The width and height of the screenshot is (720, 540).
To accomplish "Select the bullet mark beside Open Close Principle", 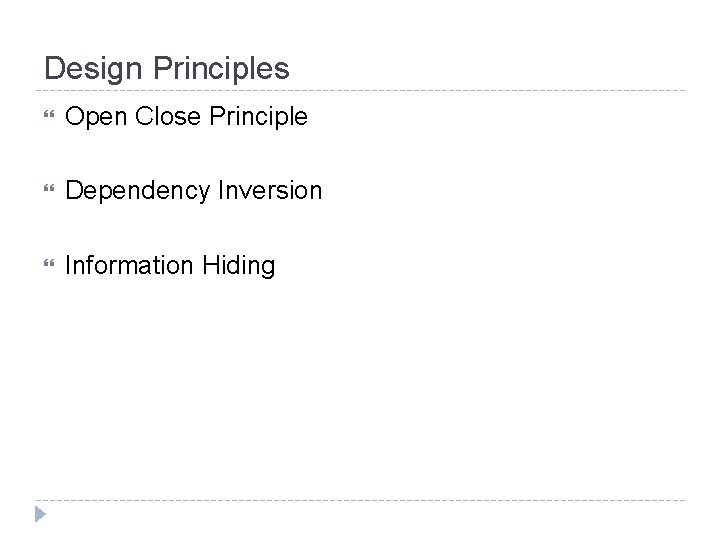I will (49, 114).
